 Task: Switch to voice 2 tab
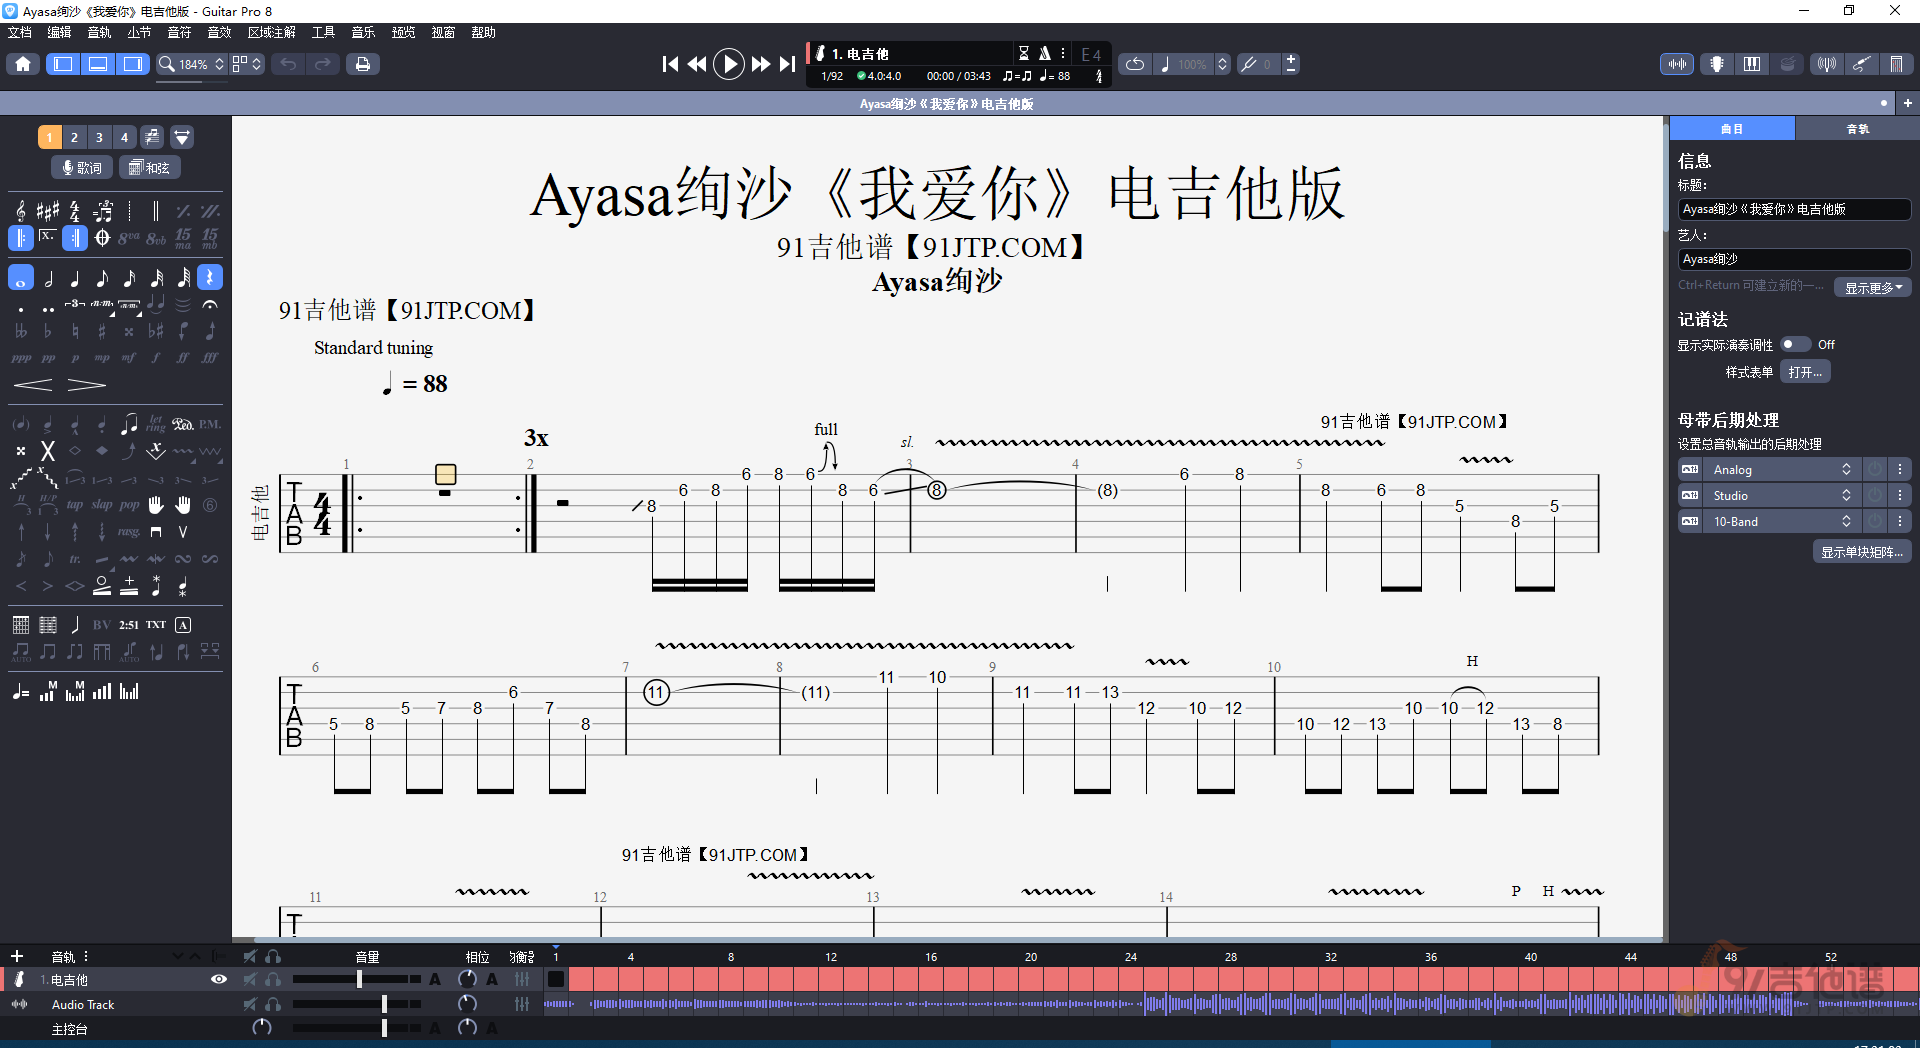click(74, 137)
